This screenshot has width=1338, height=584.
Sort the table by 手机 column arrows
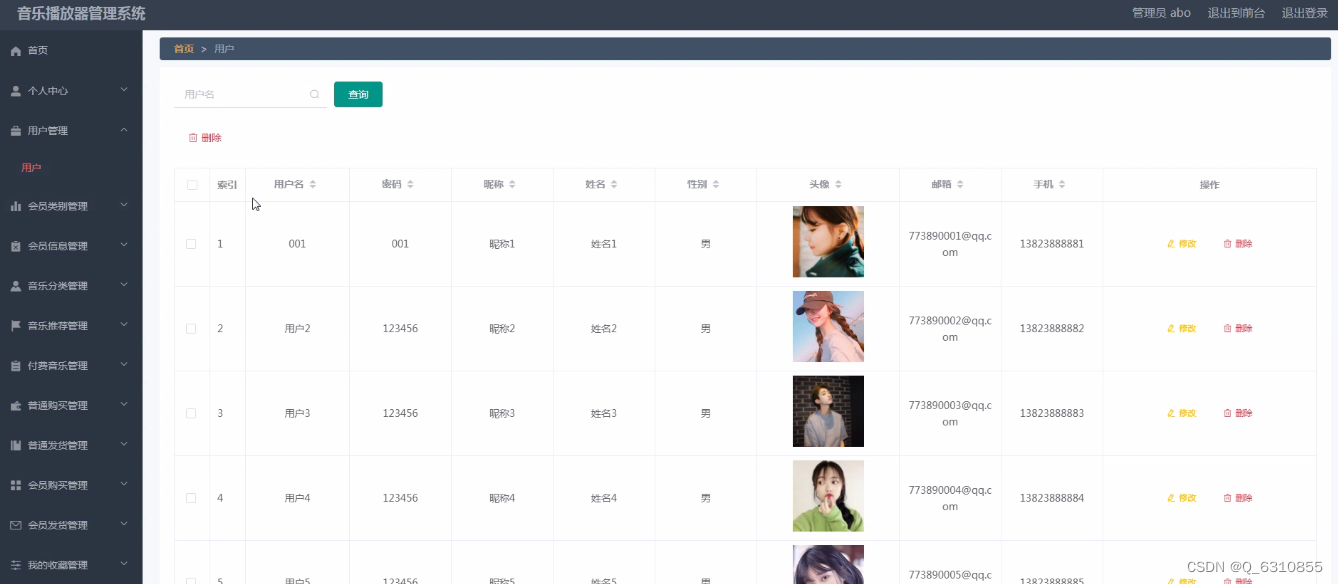coord(1062,185)
